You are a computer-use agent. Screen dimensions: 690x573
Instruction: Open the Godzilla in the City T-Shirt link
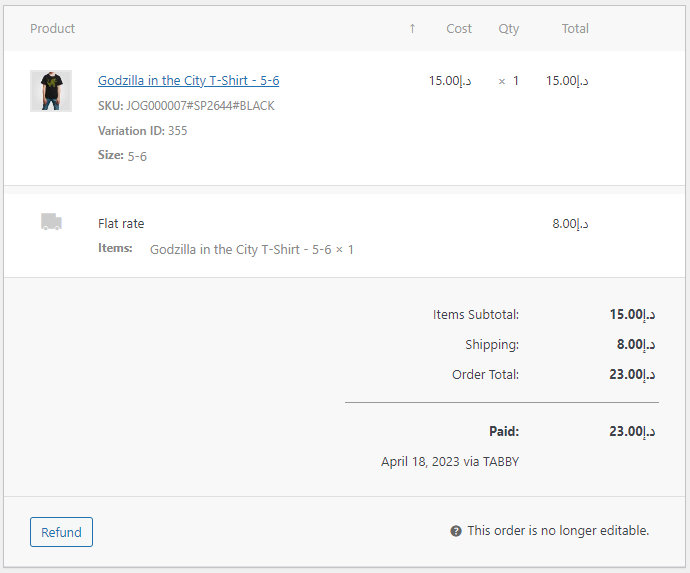click(188, 80)
